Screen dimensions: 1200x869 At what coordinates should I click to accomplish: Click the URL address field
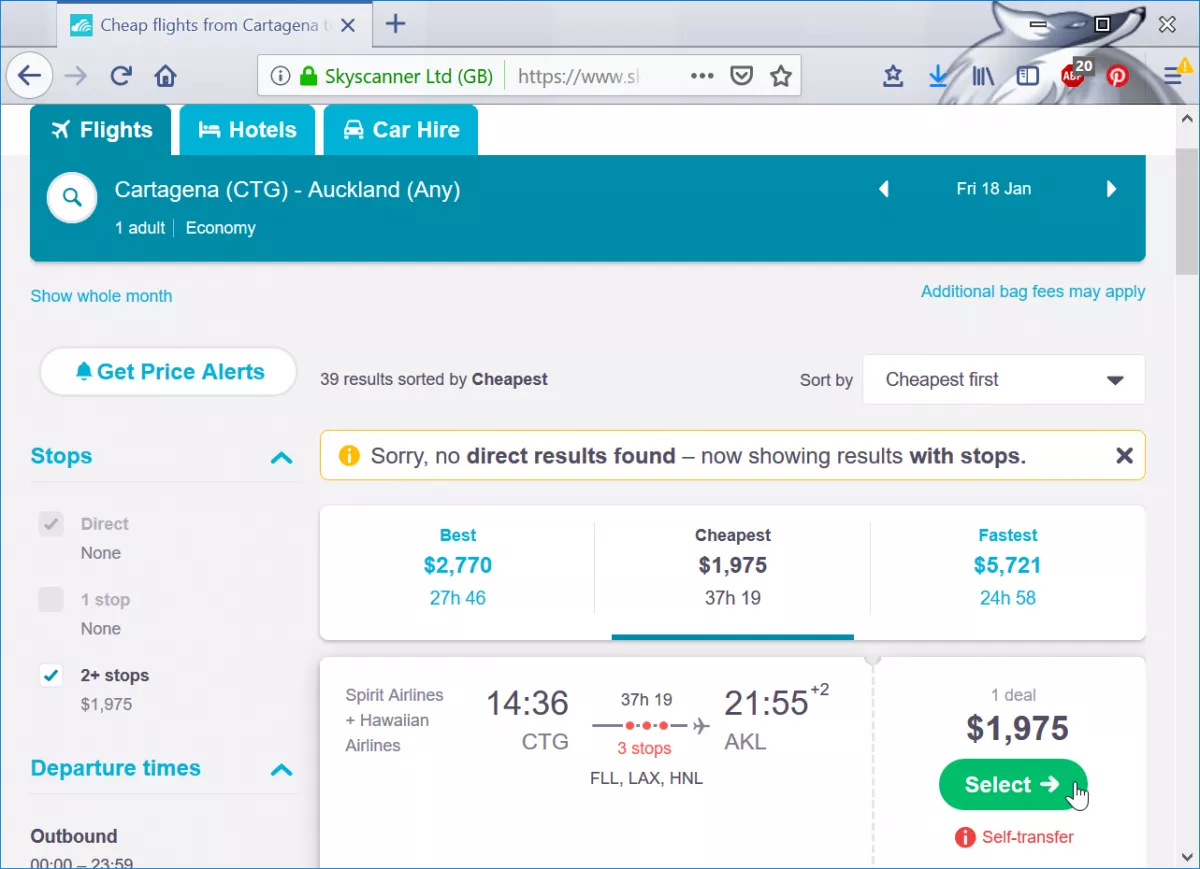[578, 76]
